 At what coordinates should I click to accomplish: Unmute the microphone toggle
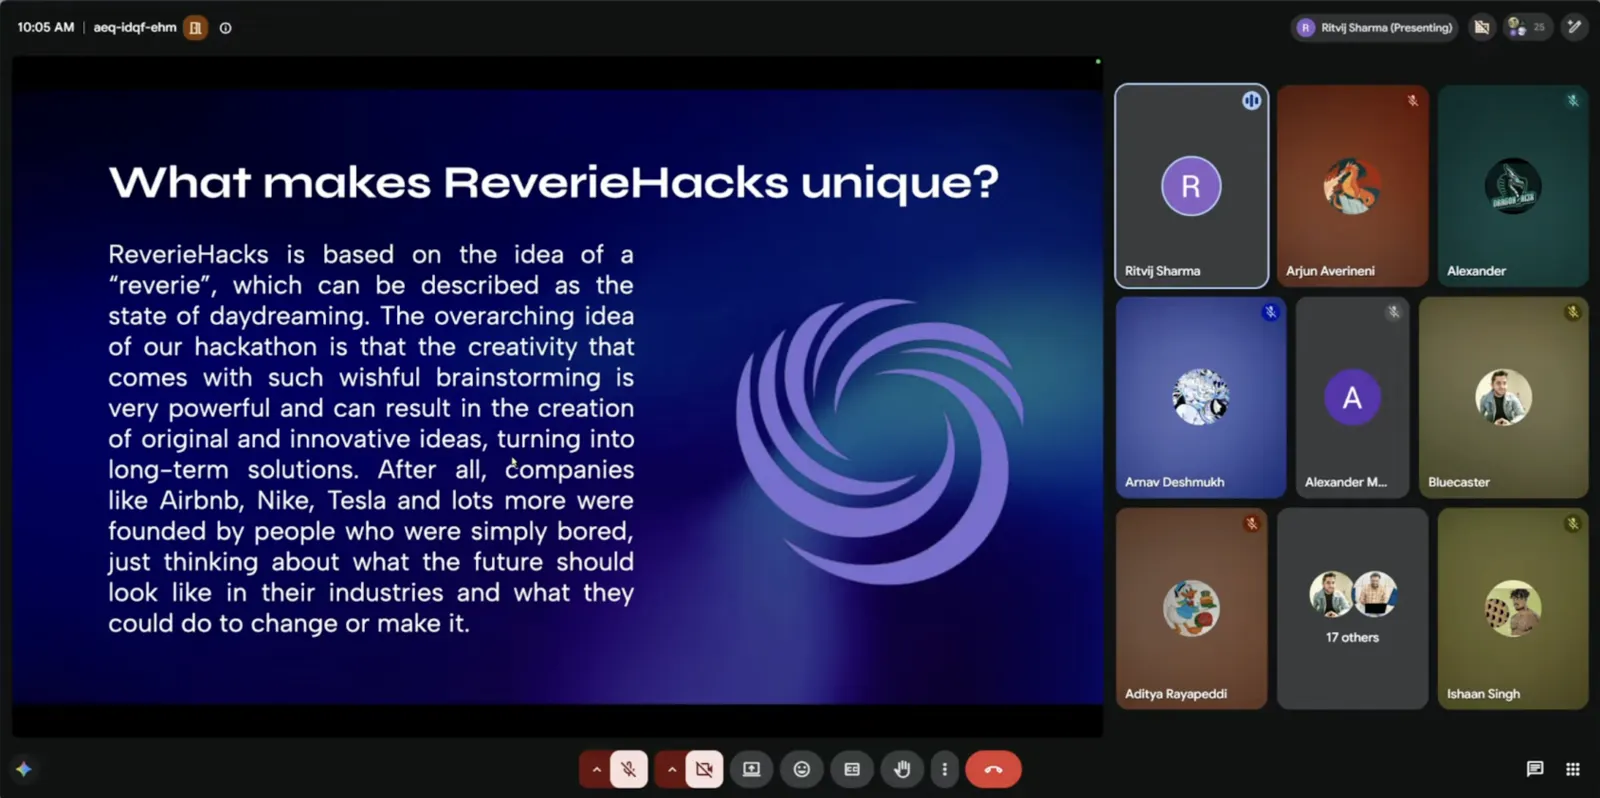pyautogui.click(x=629, y=769)
